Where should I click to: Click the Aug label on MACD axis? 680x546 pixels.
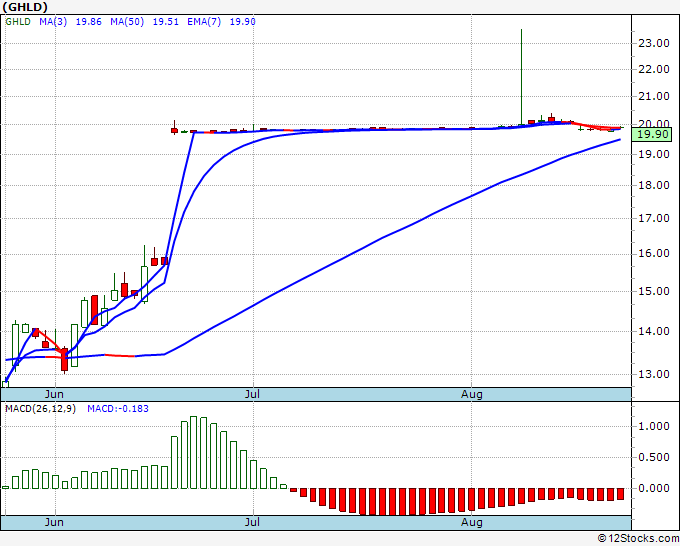point(471,522)
